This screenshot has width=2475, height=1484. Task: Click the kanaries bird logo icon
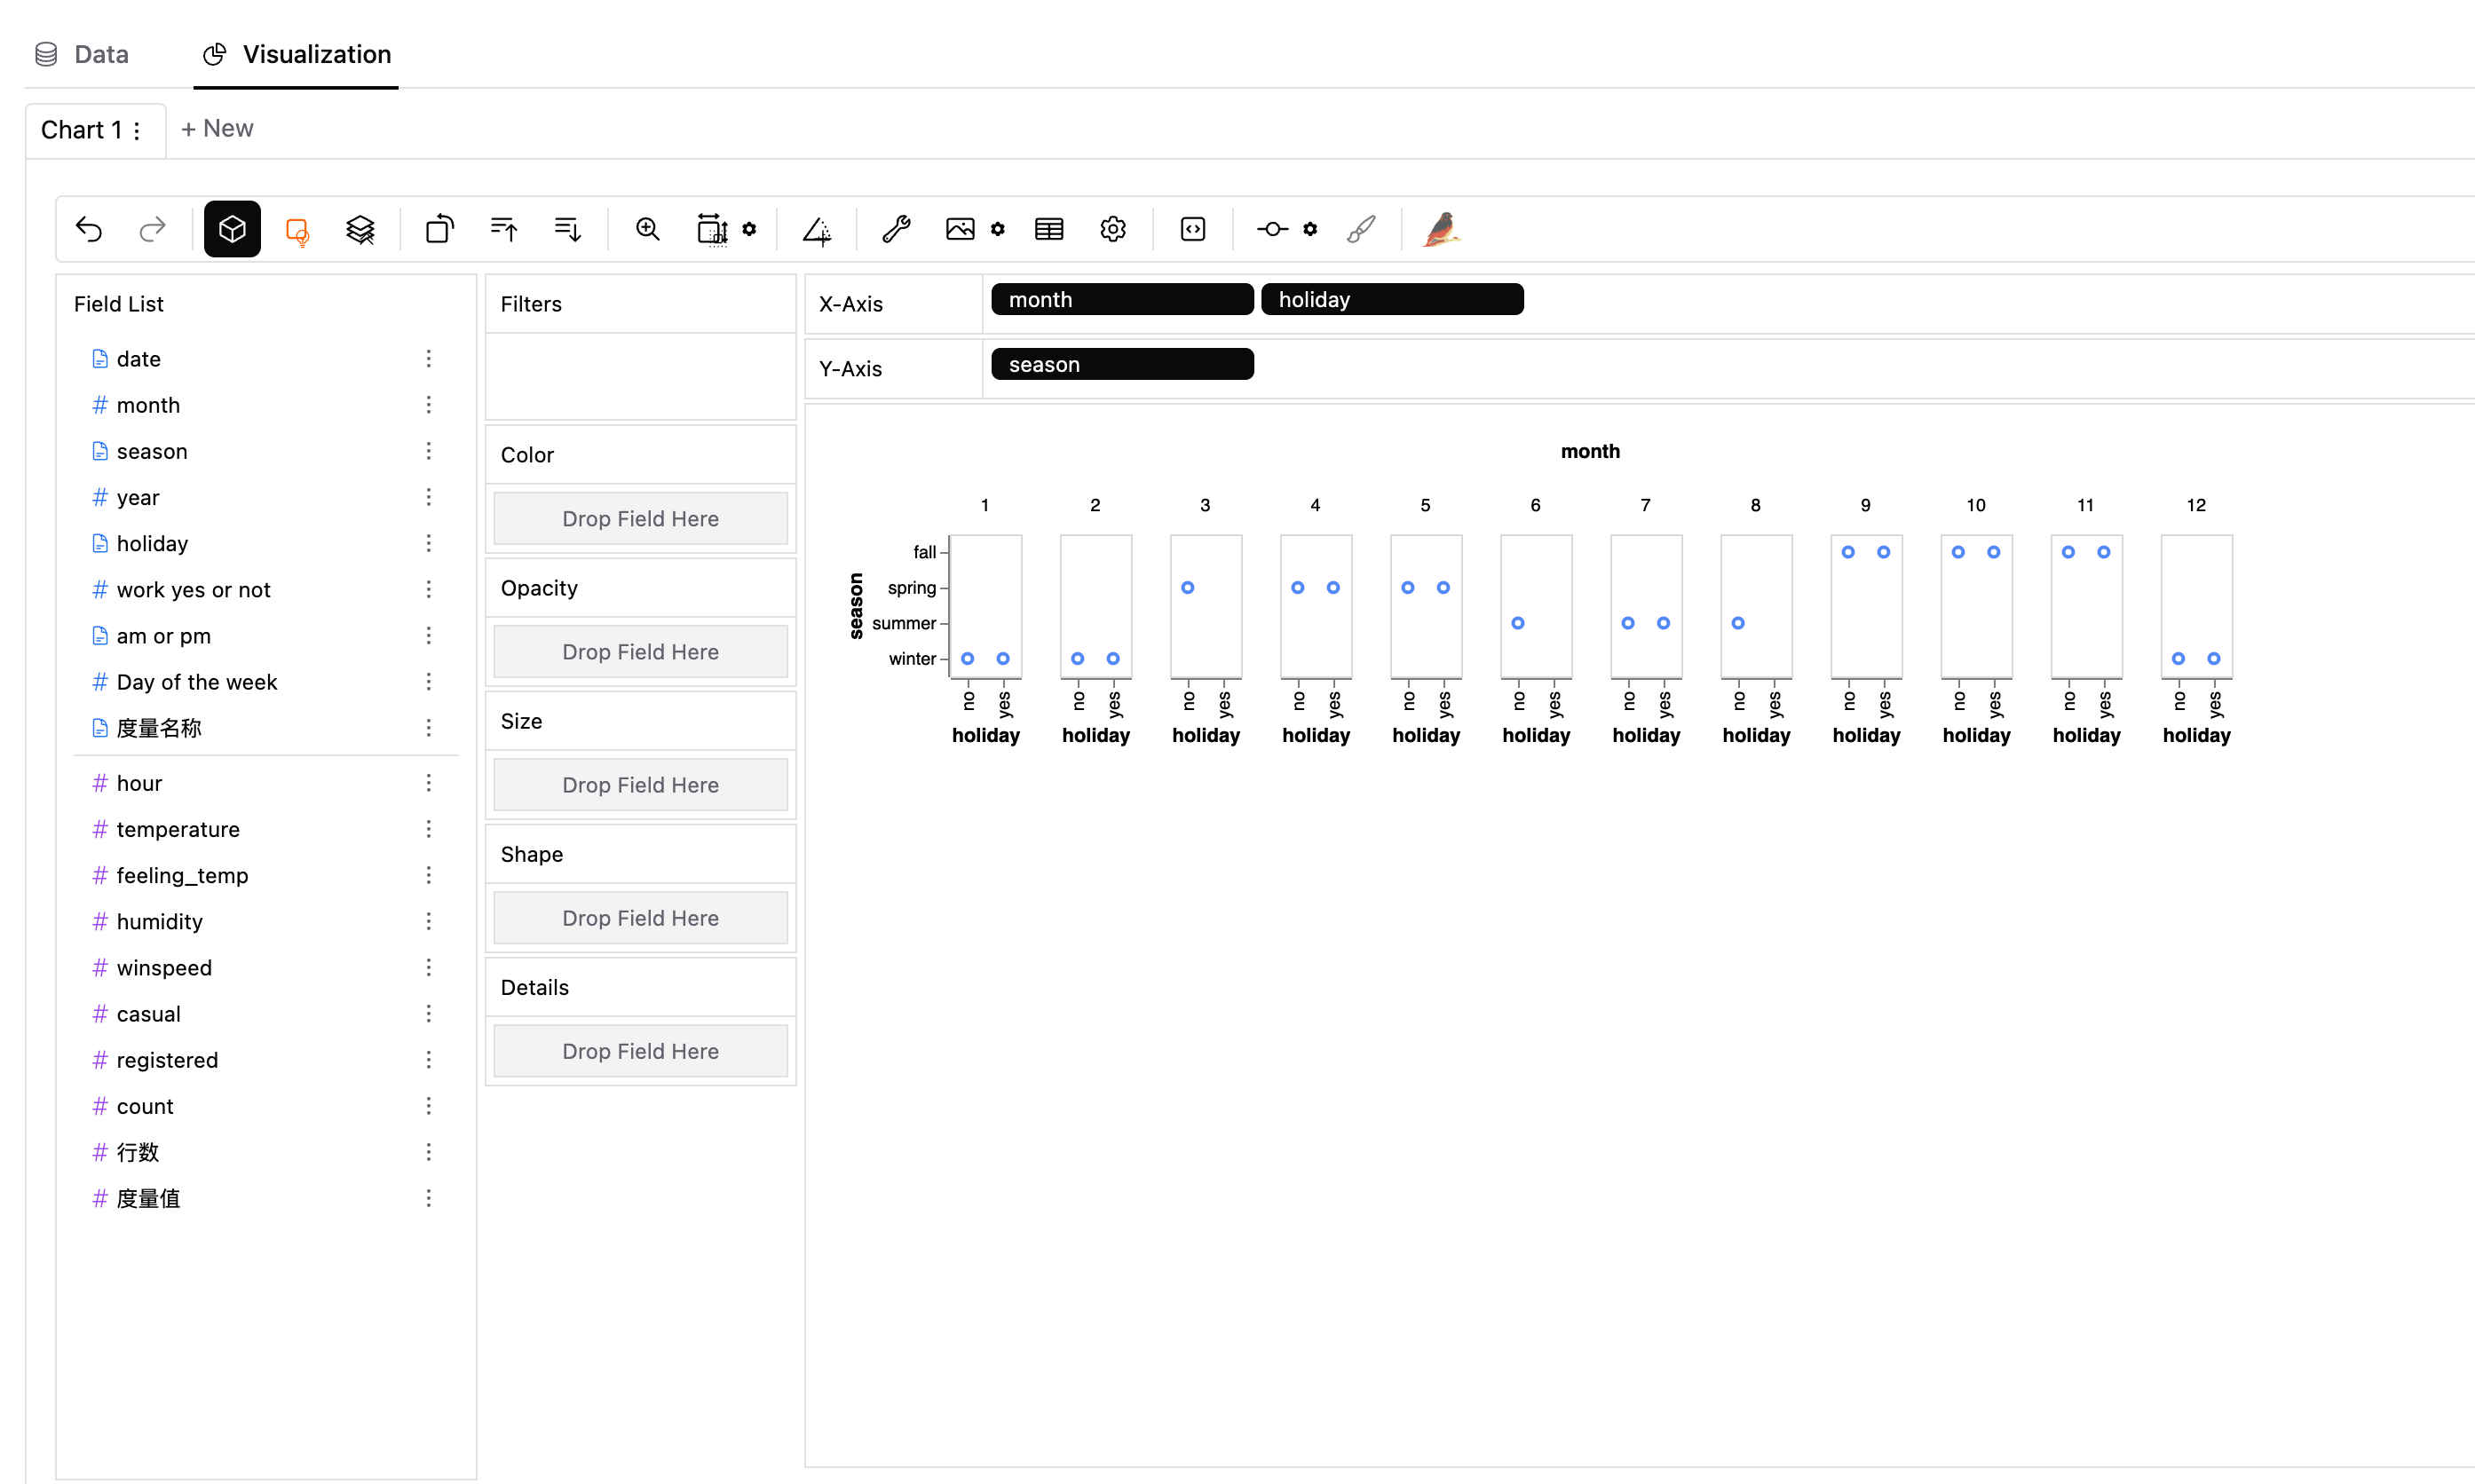click(1440, 229)
